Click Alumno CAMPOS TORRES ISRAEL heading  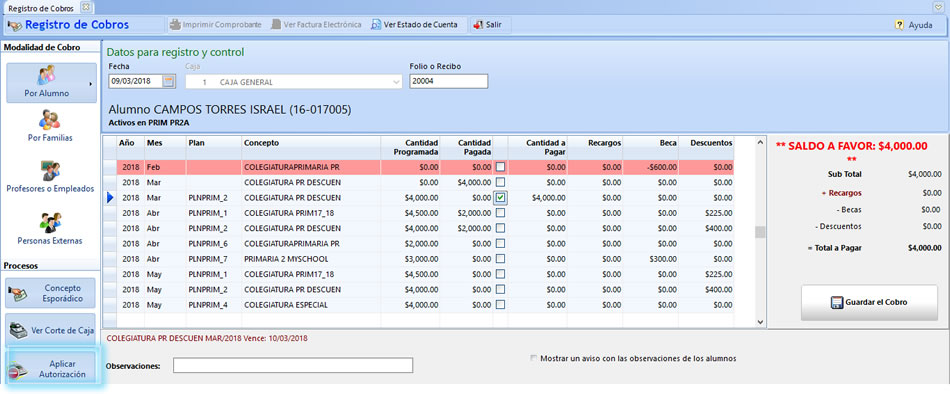230,110
